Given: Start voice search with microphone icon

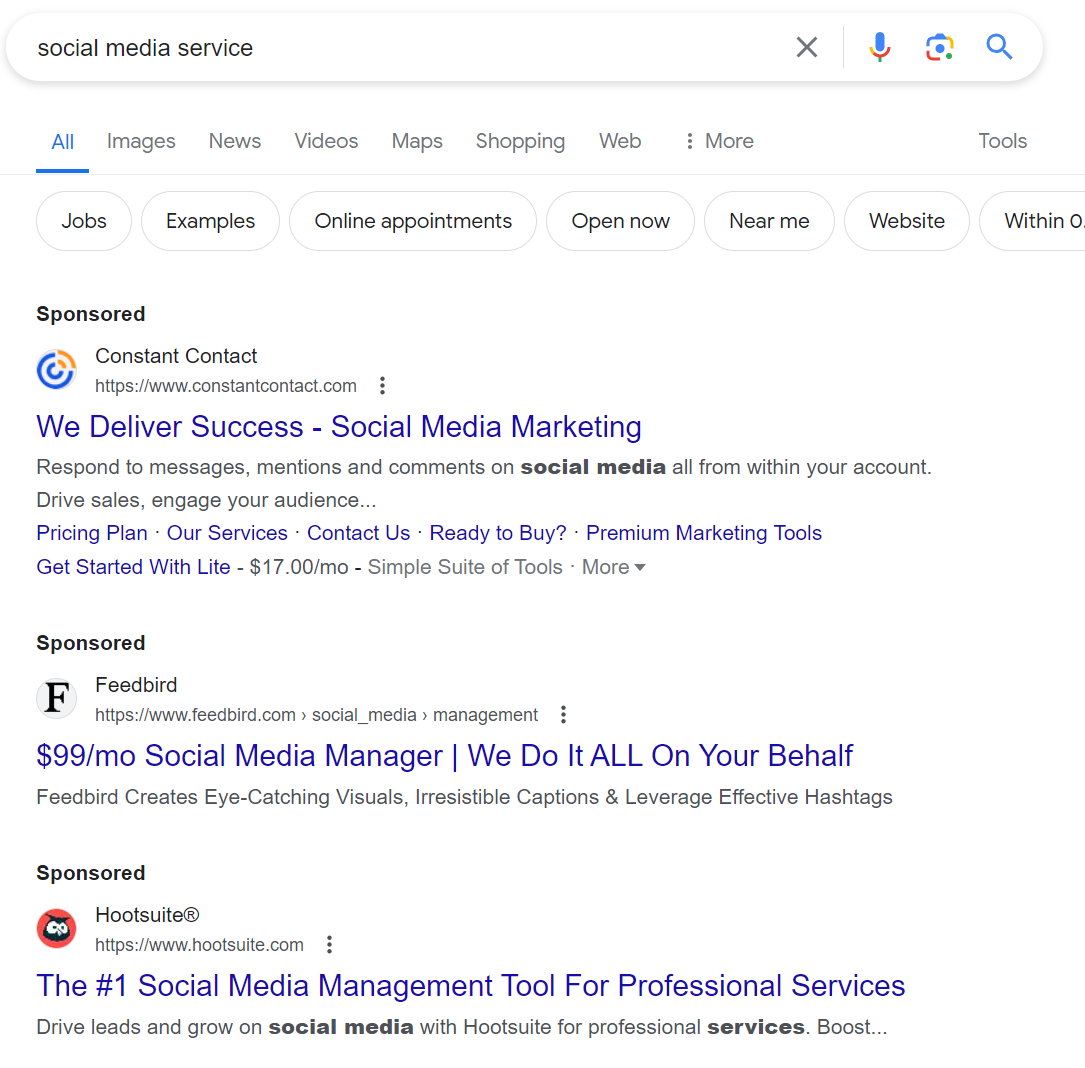Looking at the screenshot, I should pyautogui.click(x=879, y=47).
